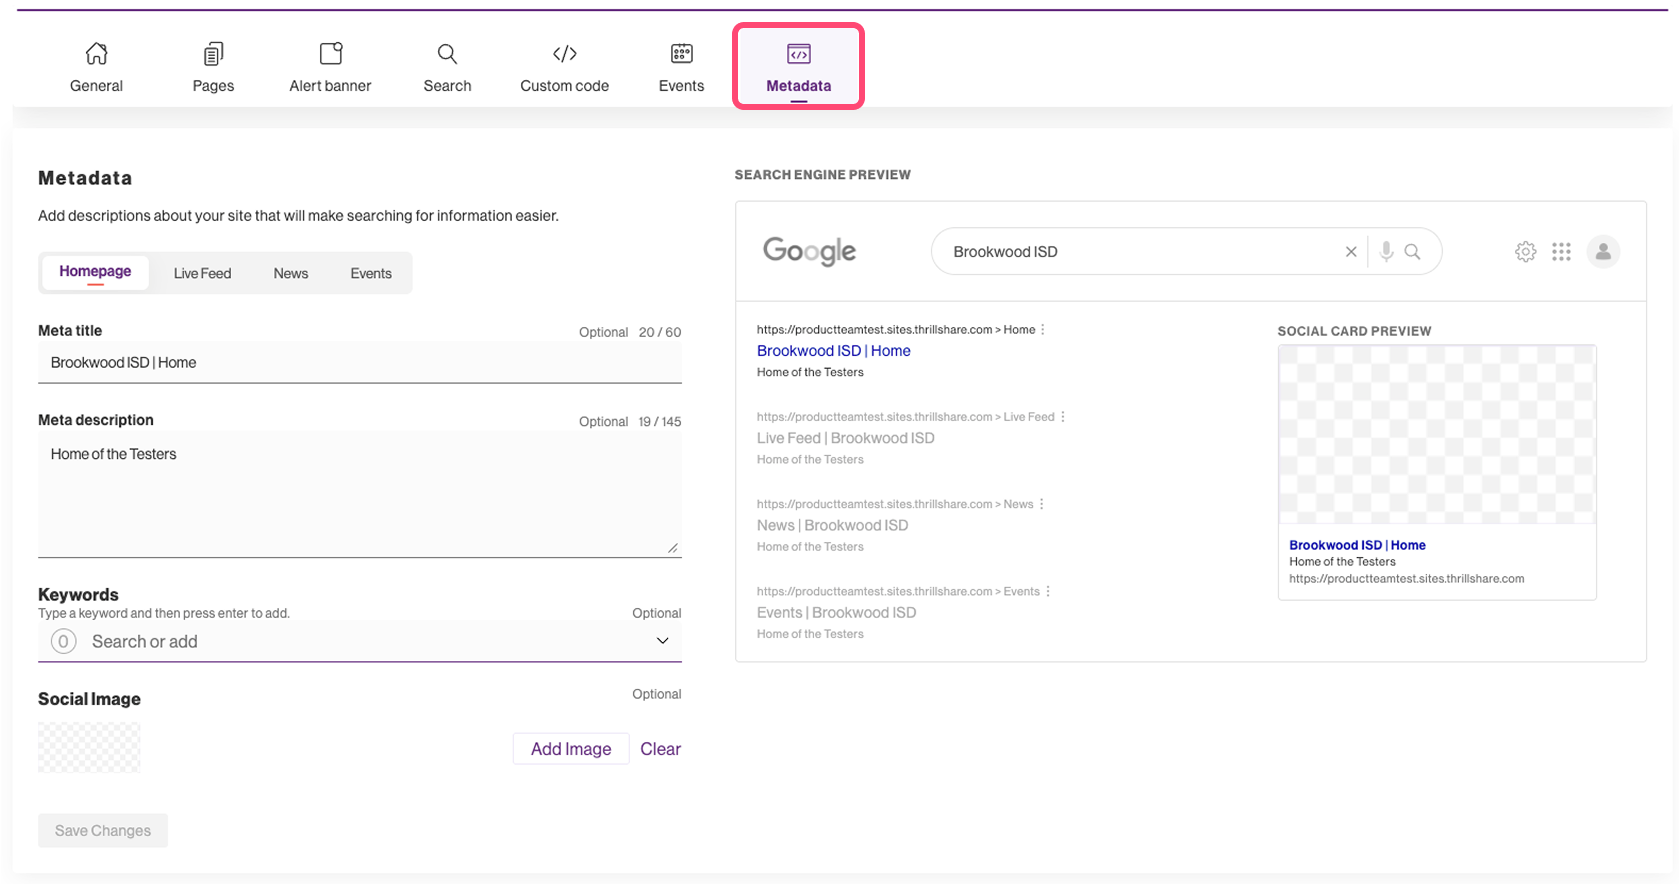Click the Save Changes button

tap(103, 831)
